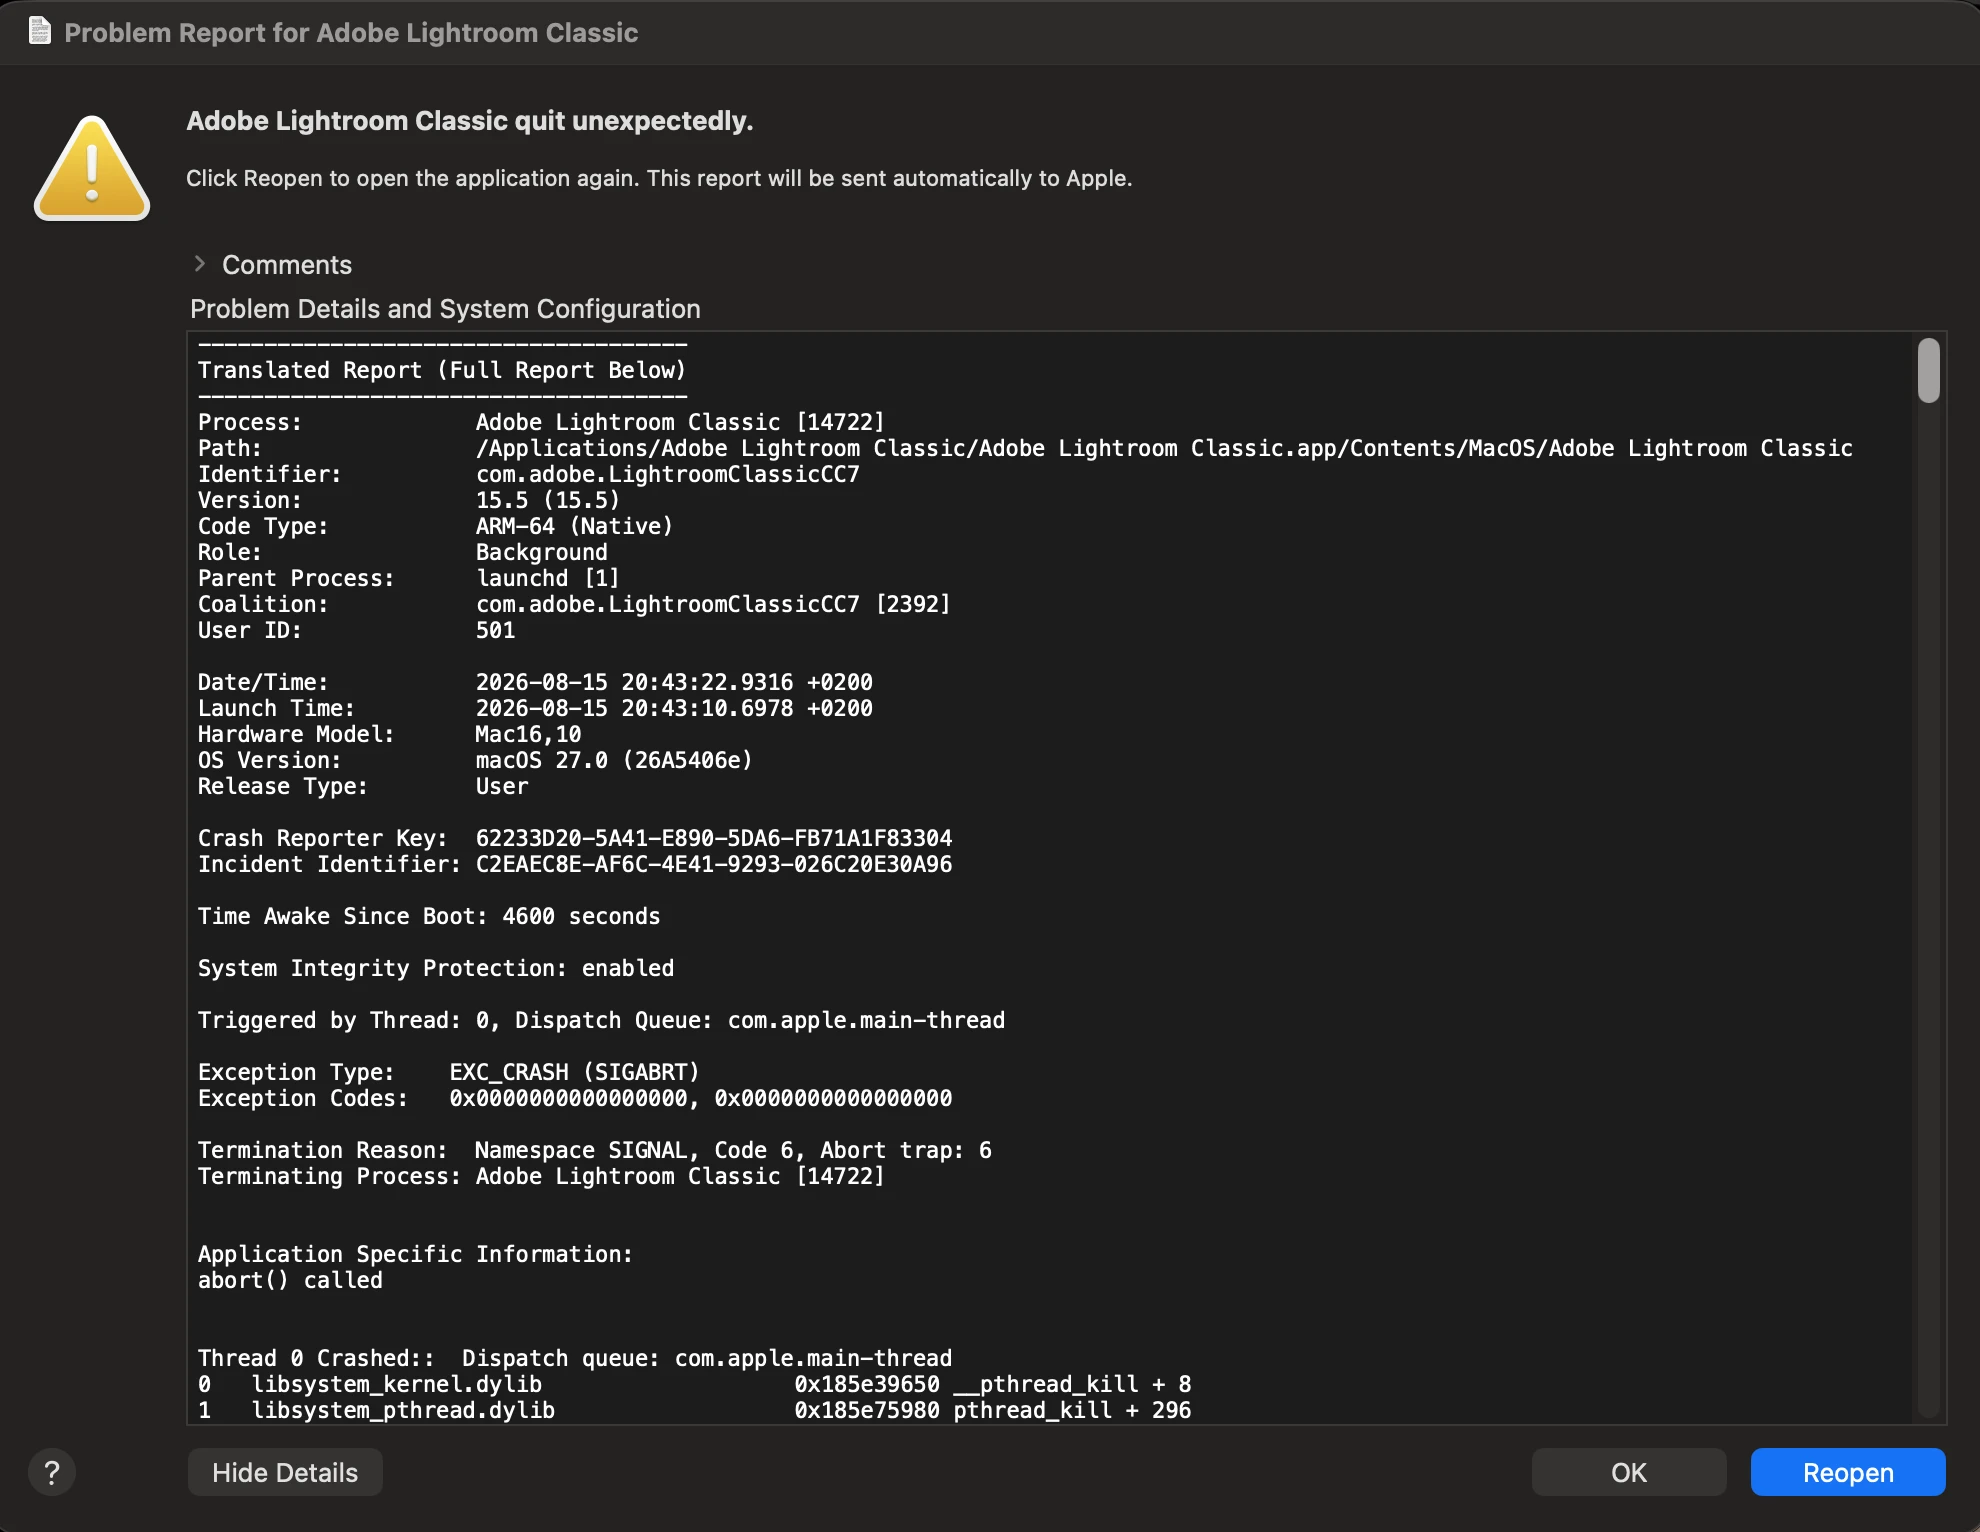Click the Exception Codes line

575,1098
